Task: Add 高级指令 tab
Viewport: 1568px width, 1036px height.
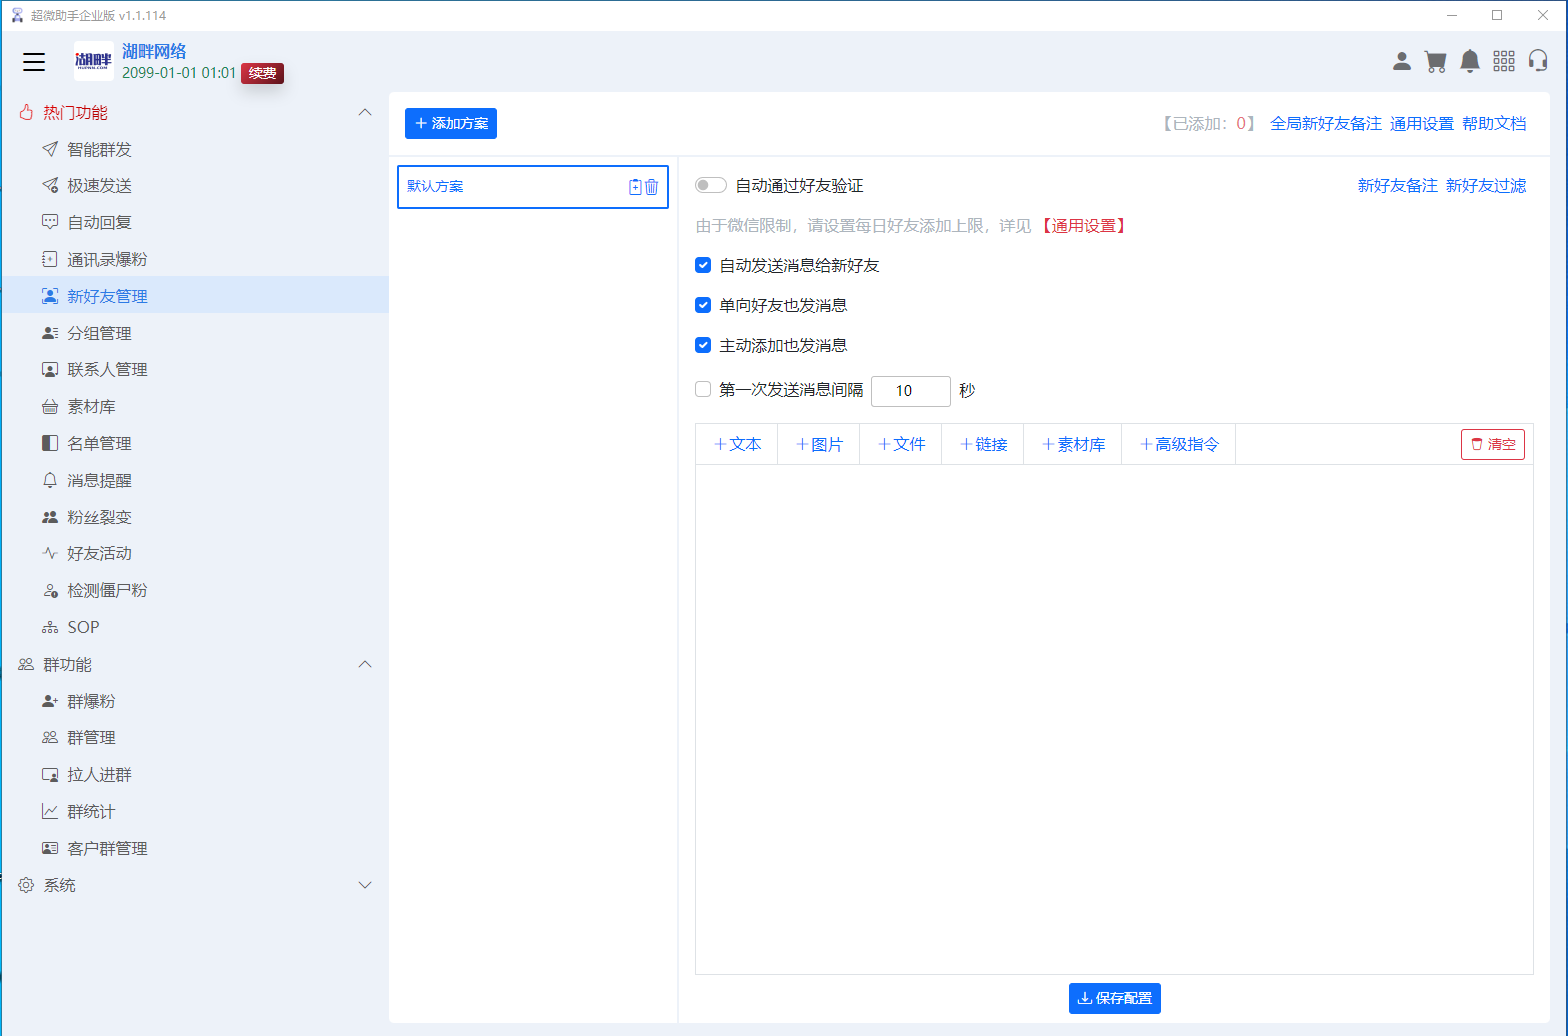Action: coord(1179,445)
